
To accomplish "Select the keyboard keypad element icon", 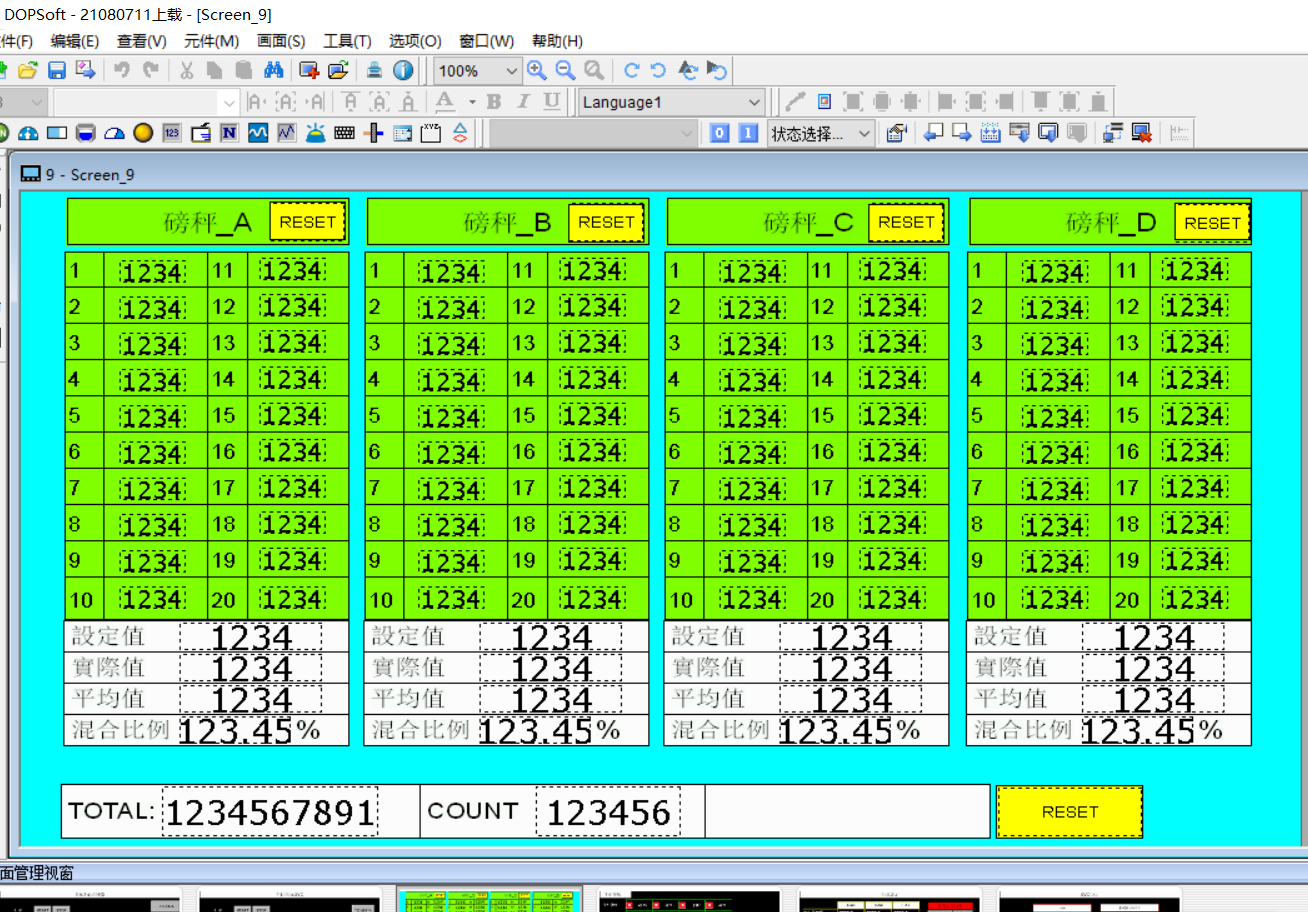I will pos(345,133).
